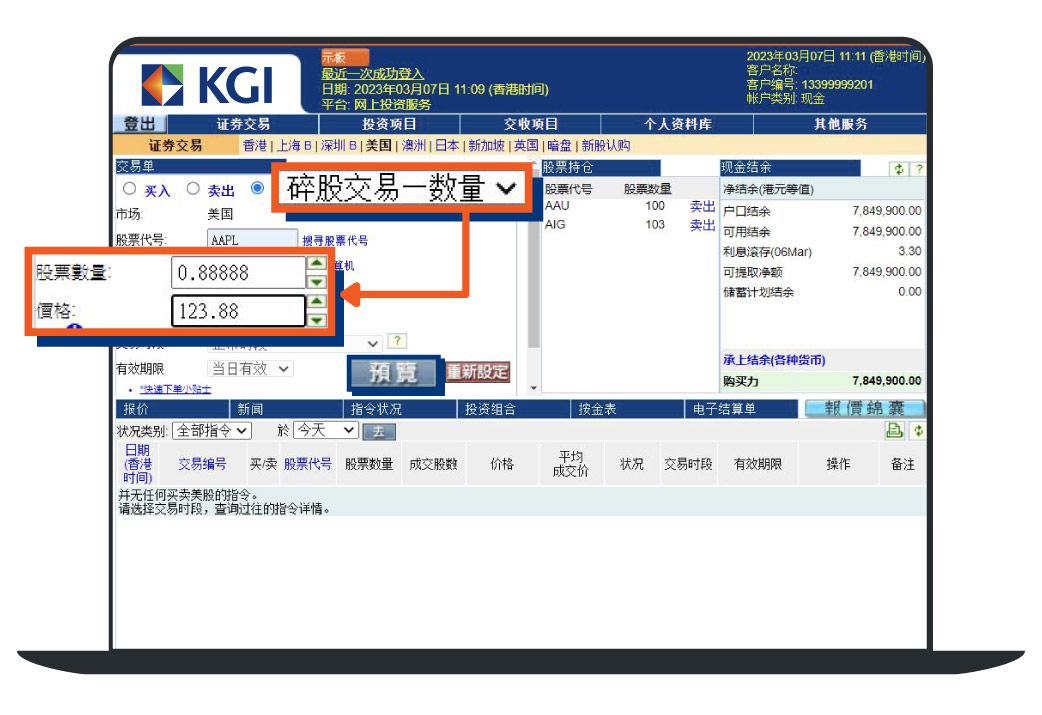Raise the price using the up arrow
1042x715 pixels.
[x=317, y=302]
